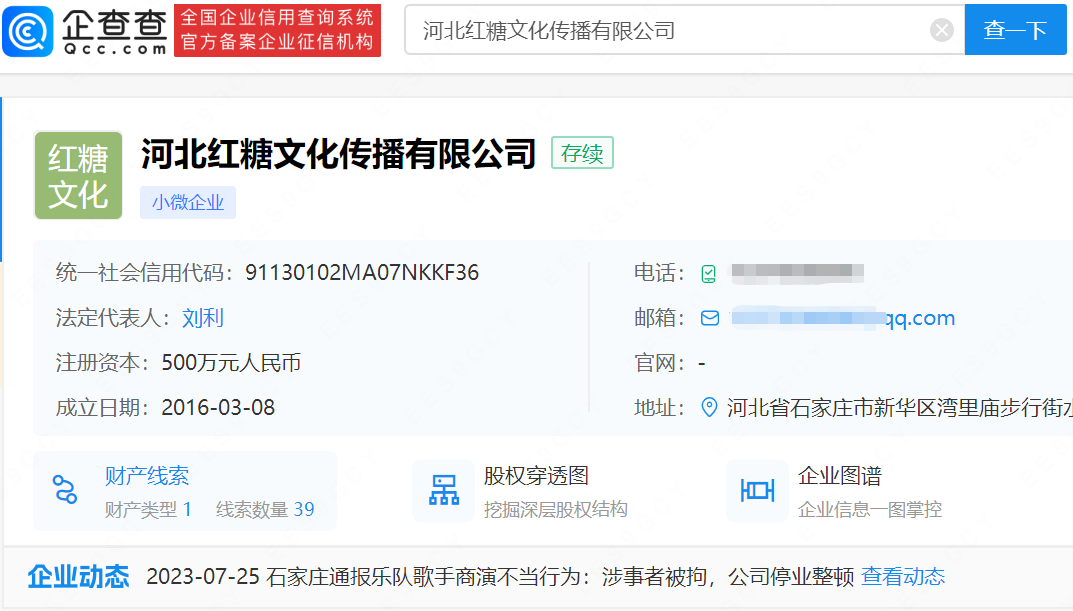Click registered capital 500万元人民币
The image size is (1073, 611).
pyautogui.click(x=231, y=363)
